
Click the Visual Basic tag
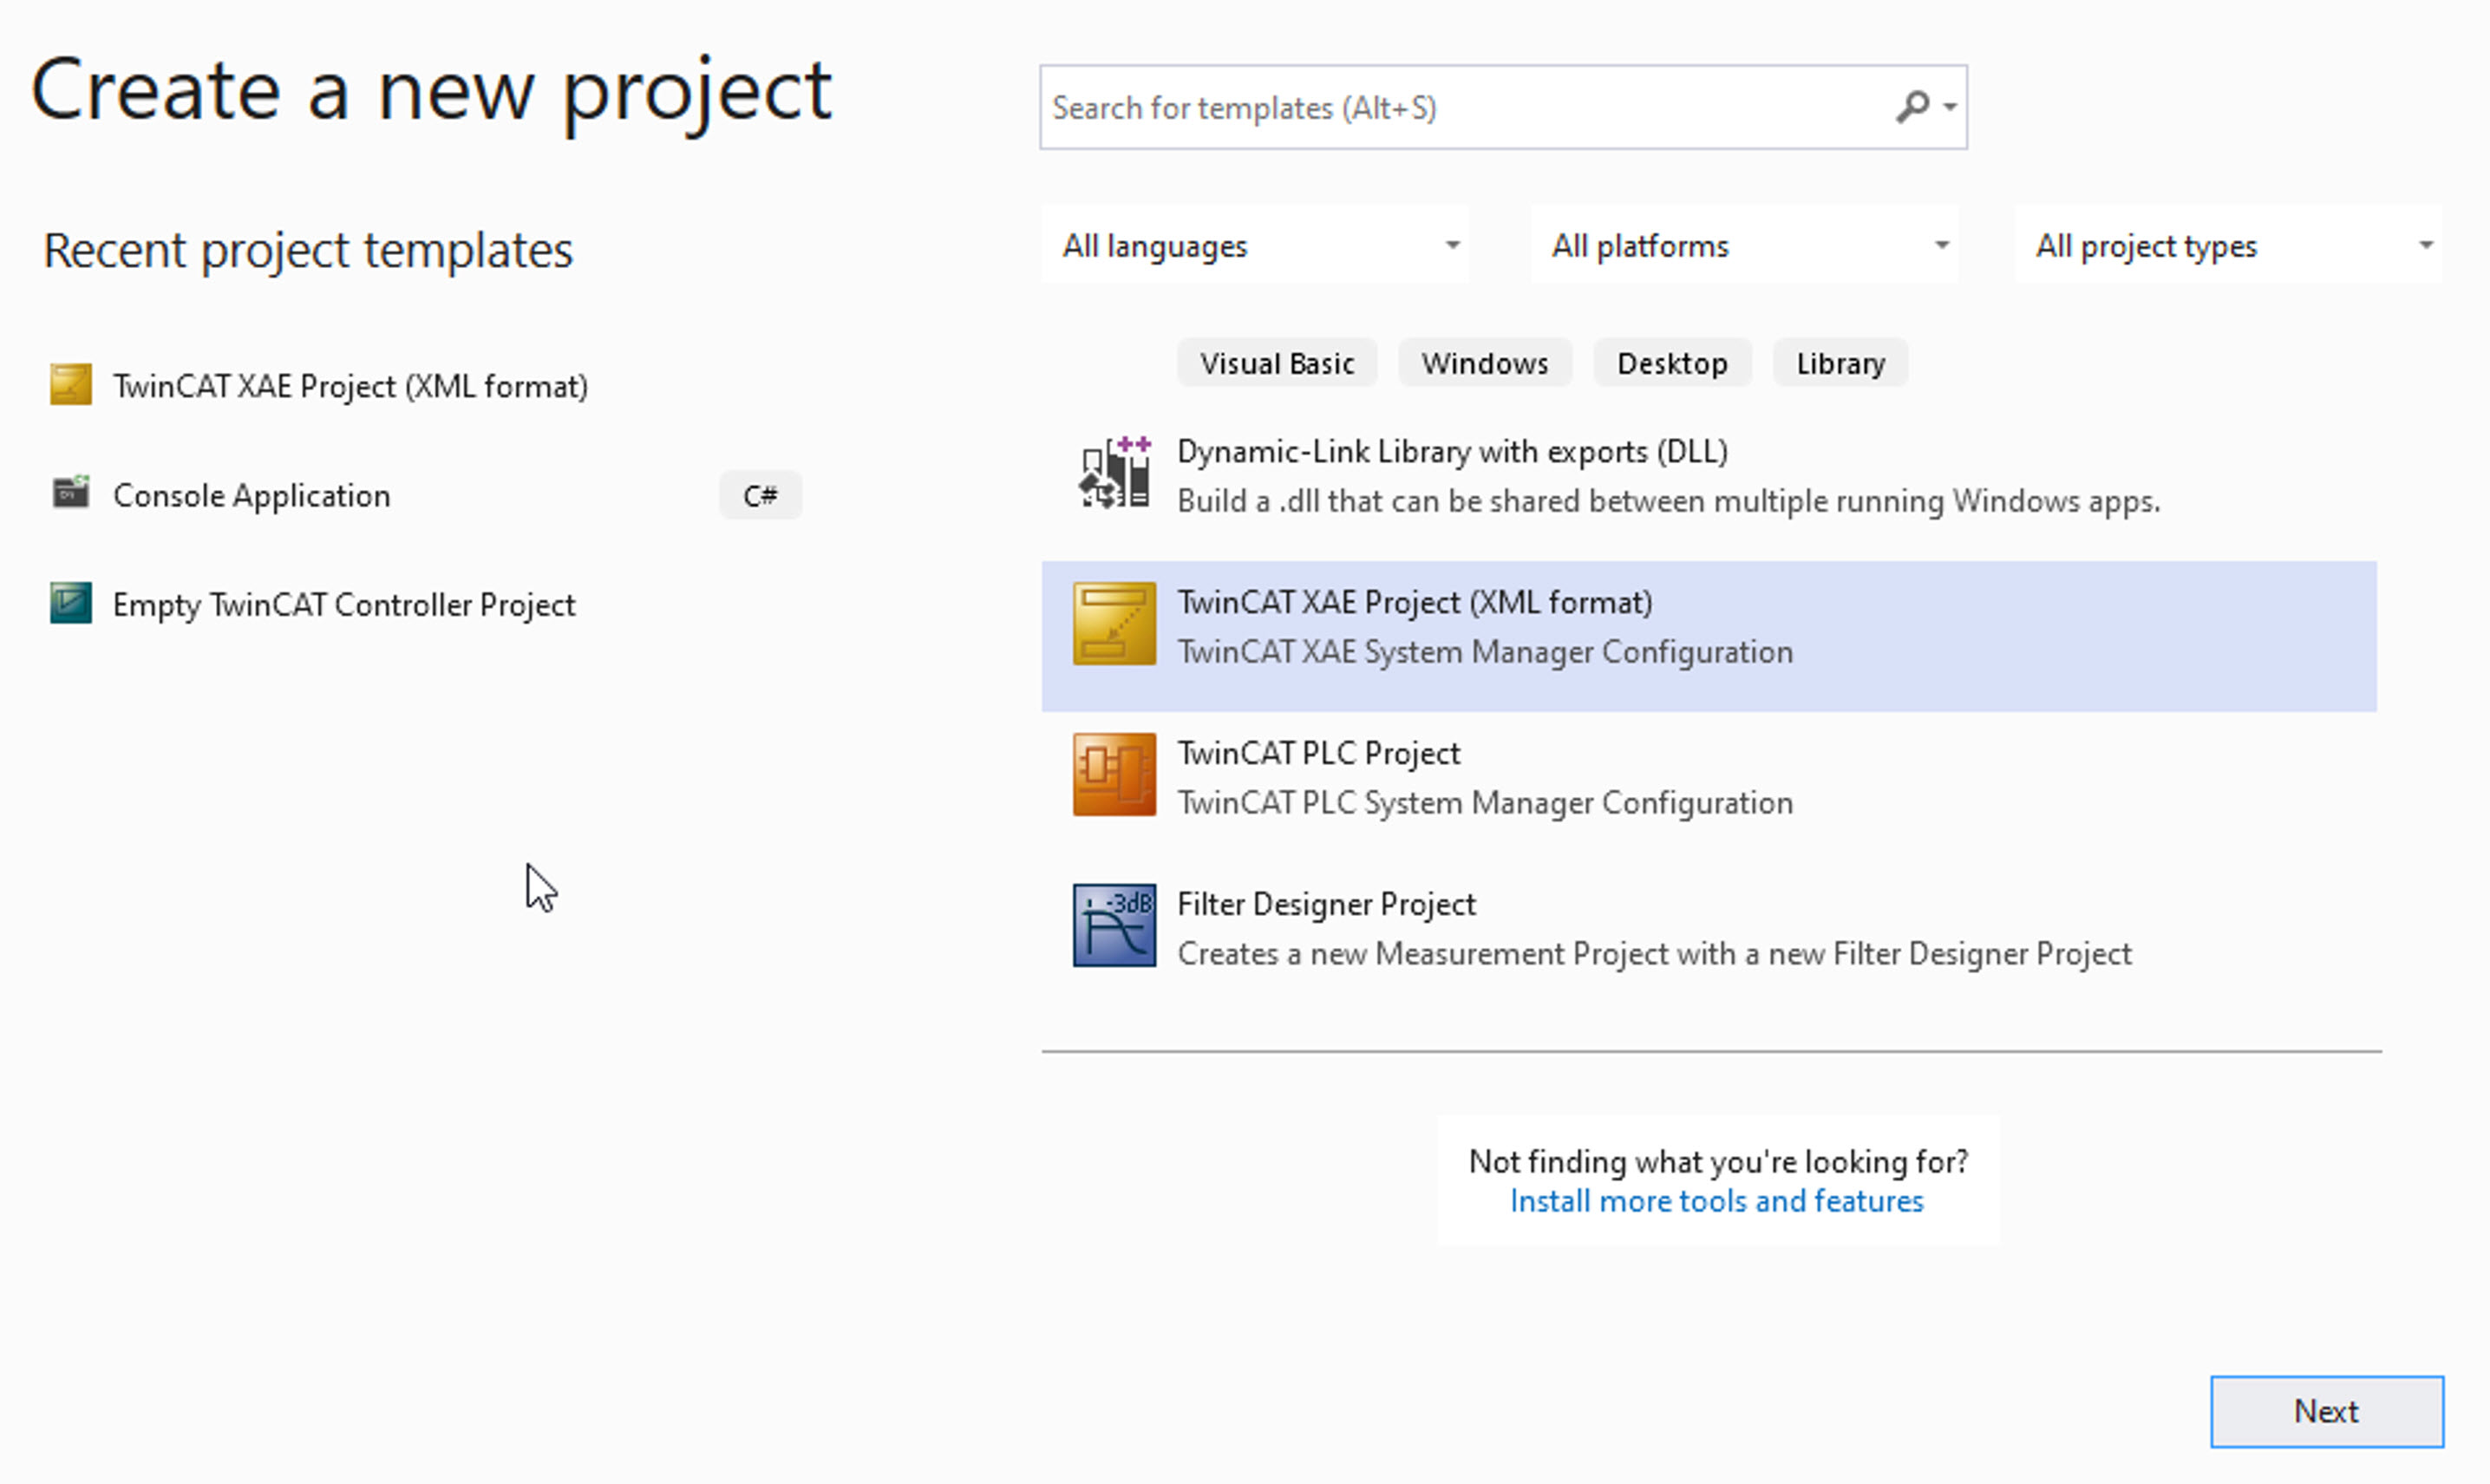tap(1277, 363)
